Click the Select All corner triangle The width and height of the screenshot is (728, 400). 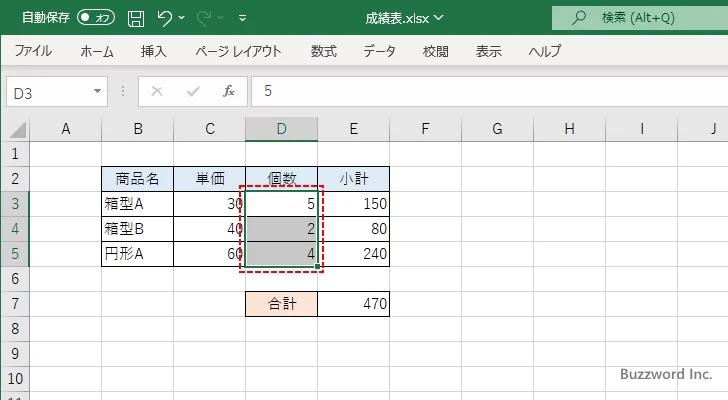(x=18, y=129)
